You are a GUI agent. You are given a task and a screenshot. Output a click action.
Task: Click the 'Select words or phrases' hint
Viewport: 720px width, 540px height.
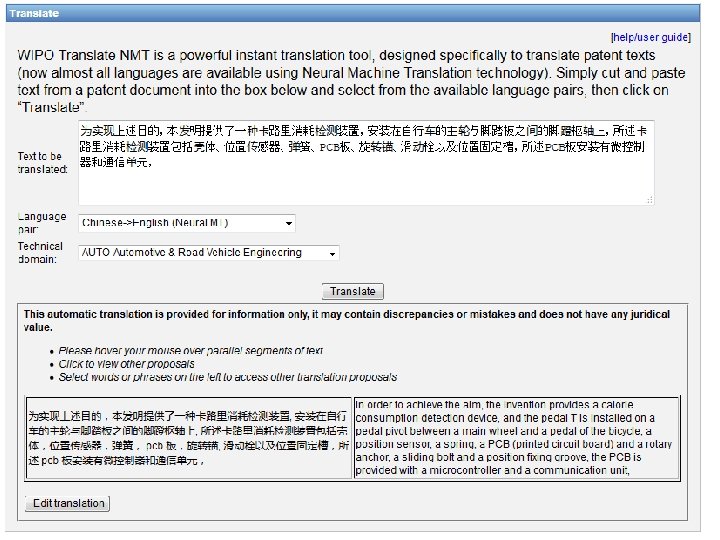click(228, 377)
